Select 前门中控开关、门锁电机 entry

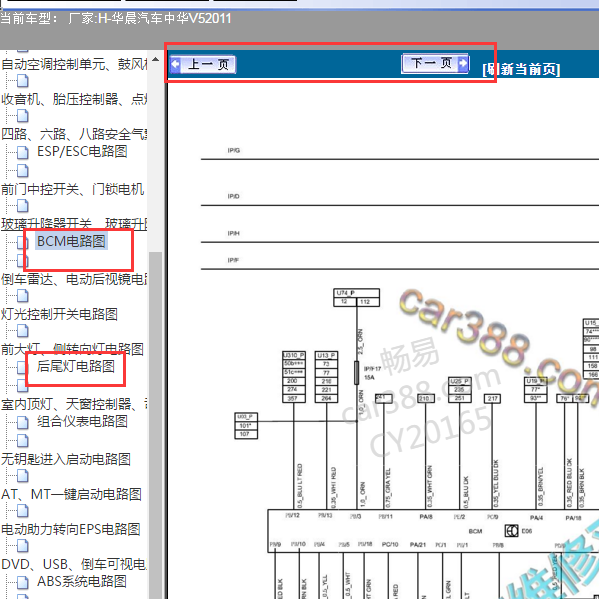tap(73, 189)
